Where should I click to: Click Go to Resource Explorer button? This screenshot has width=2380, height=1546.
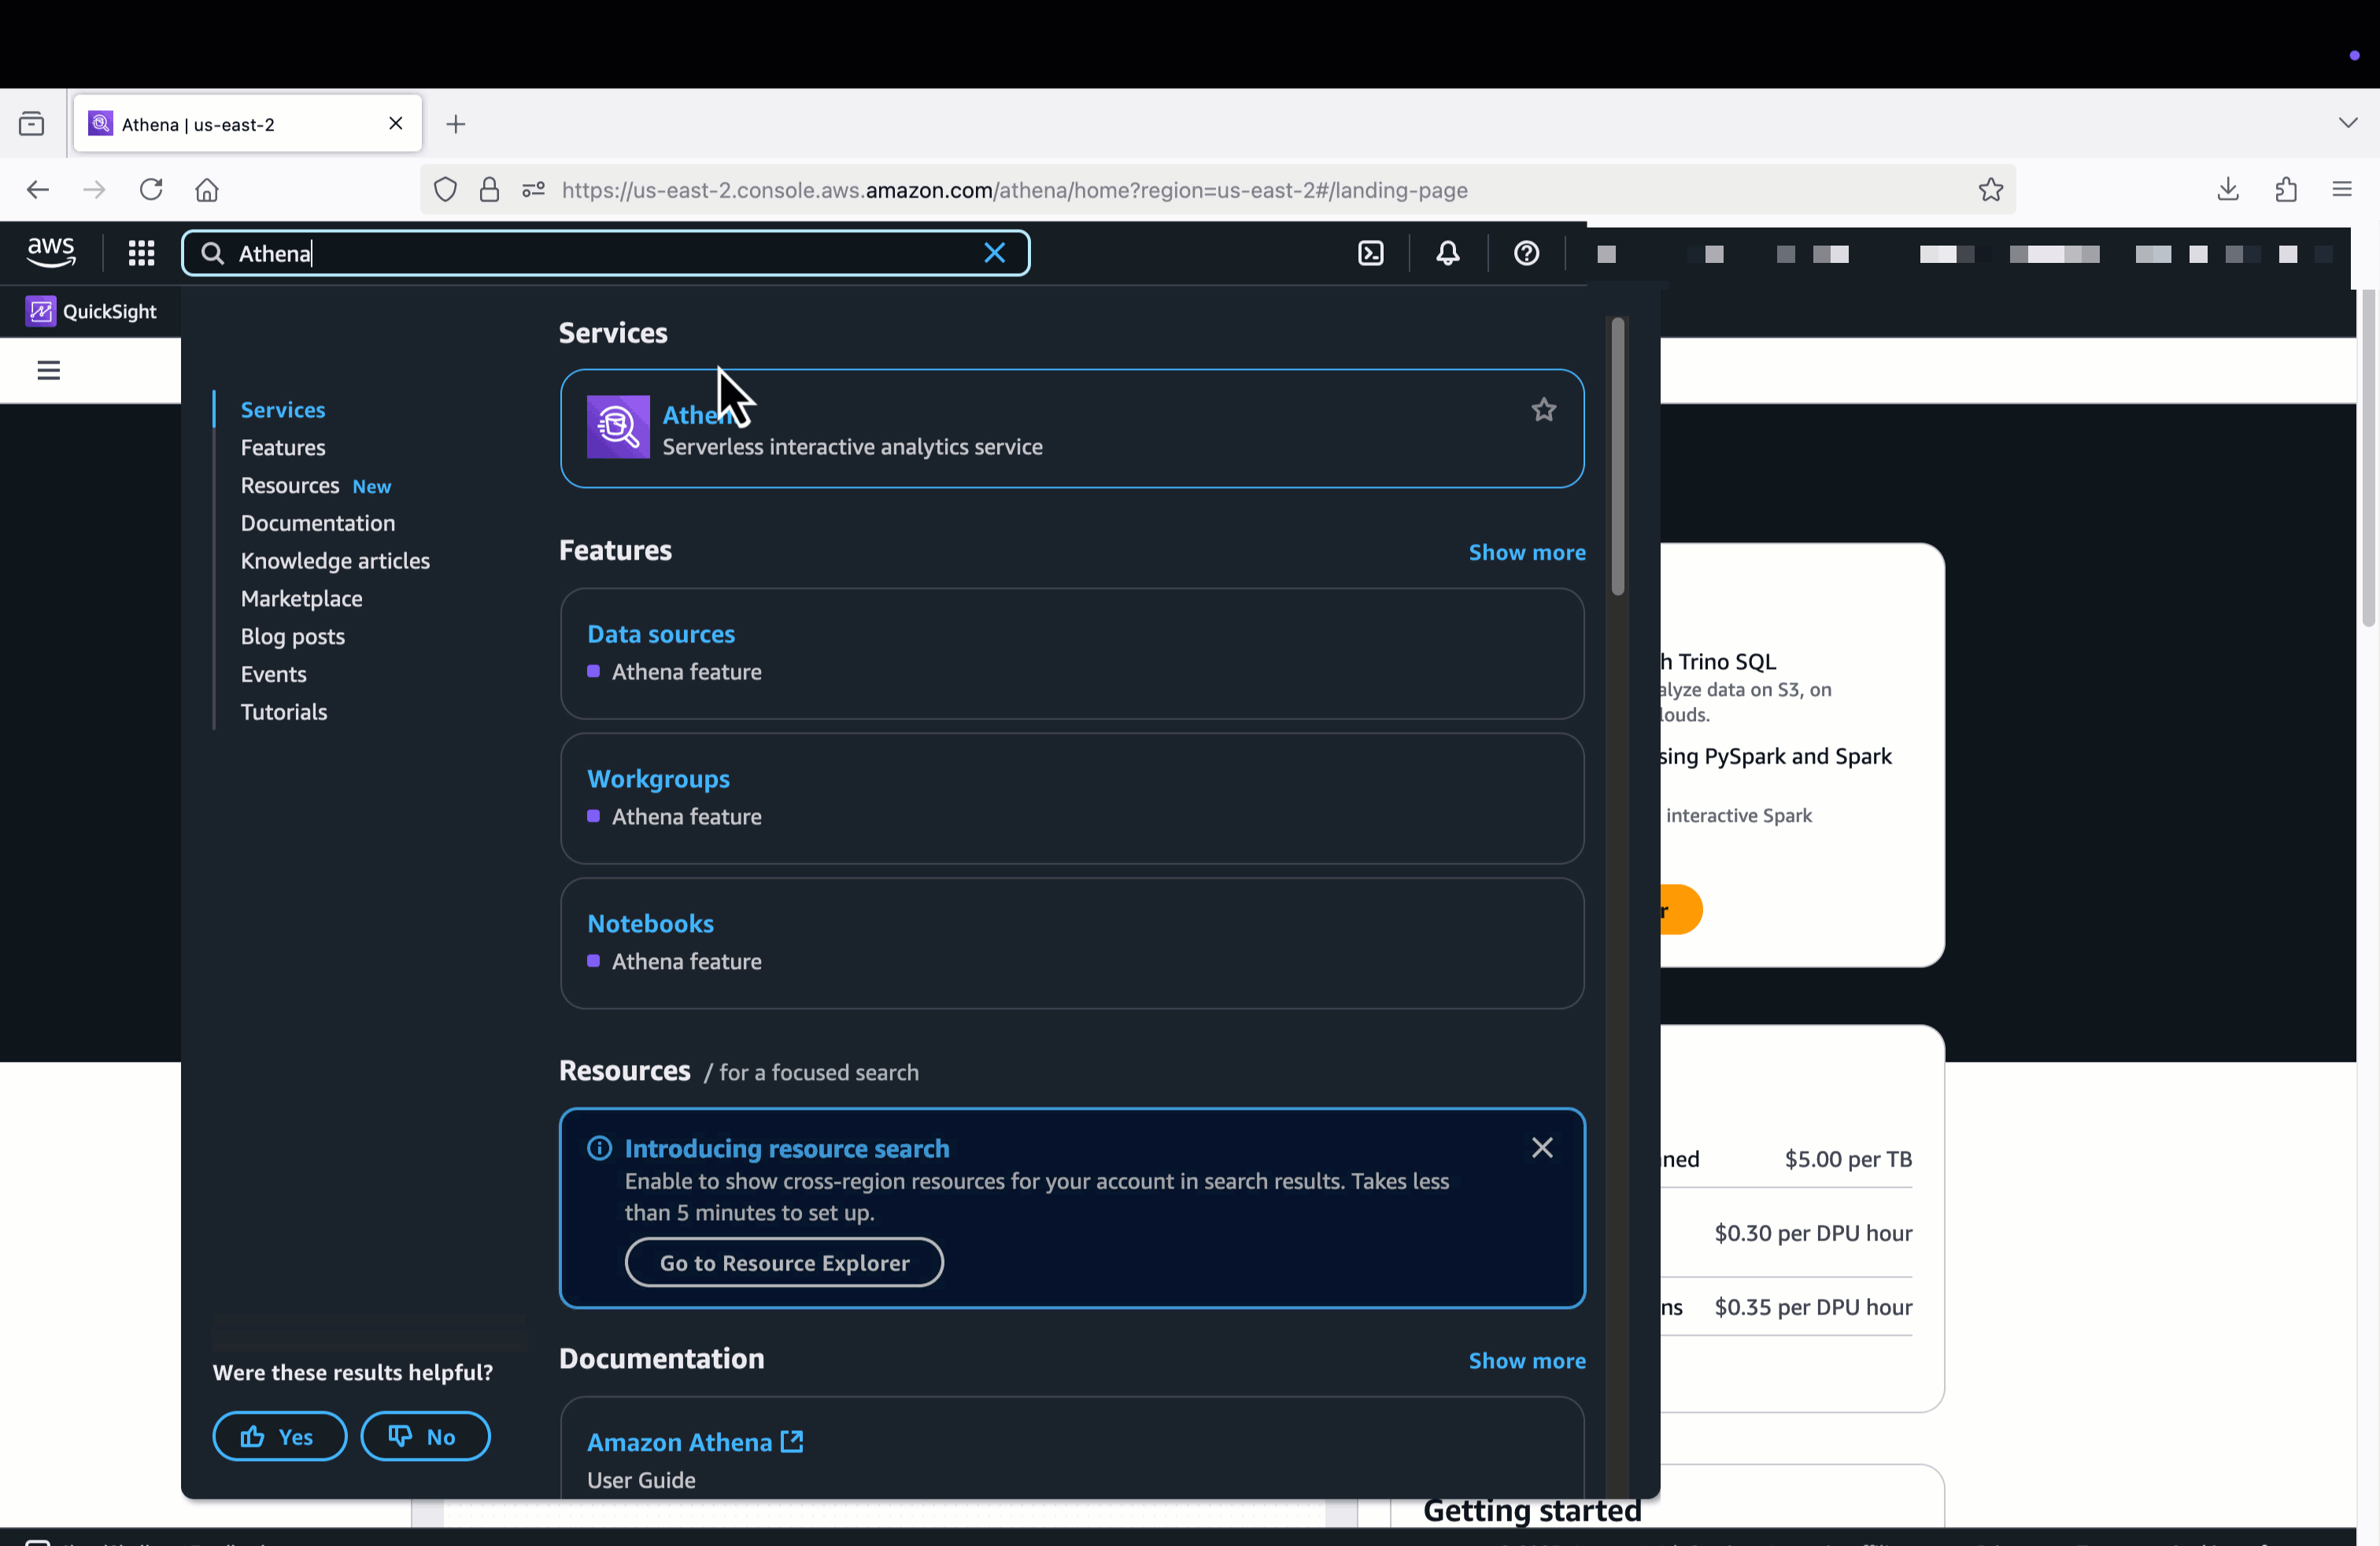click(x=784, y=1263)
